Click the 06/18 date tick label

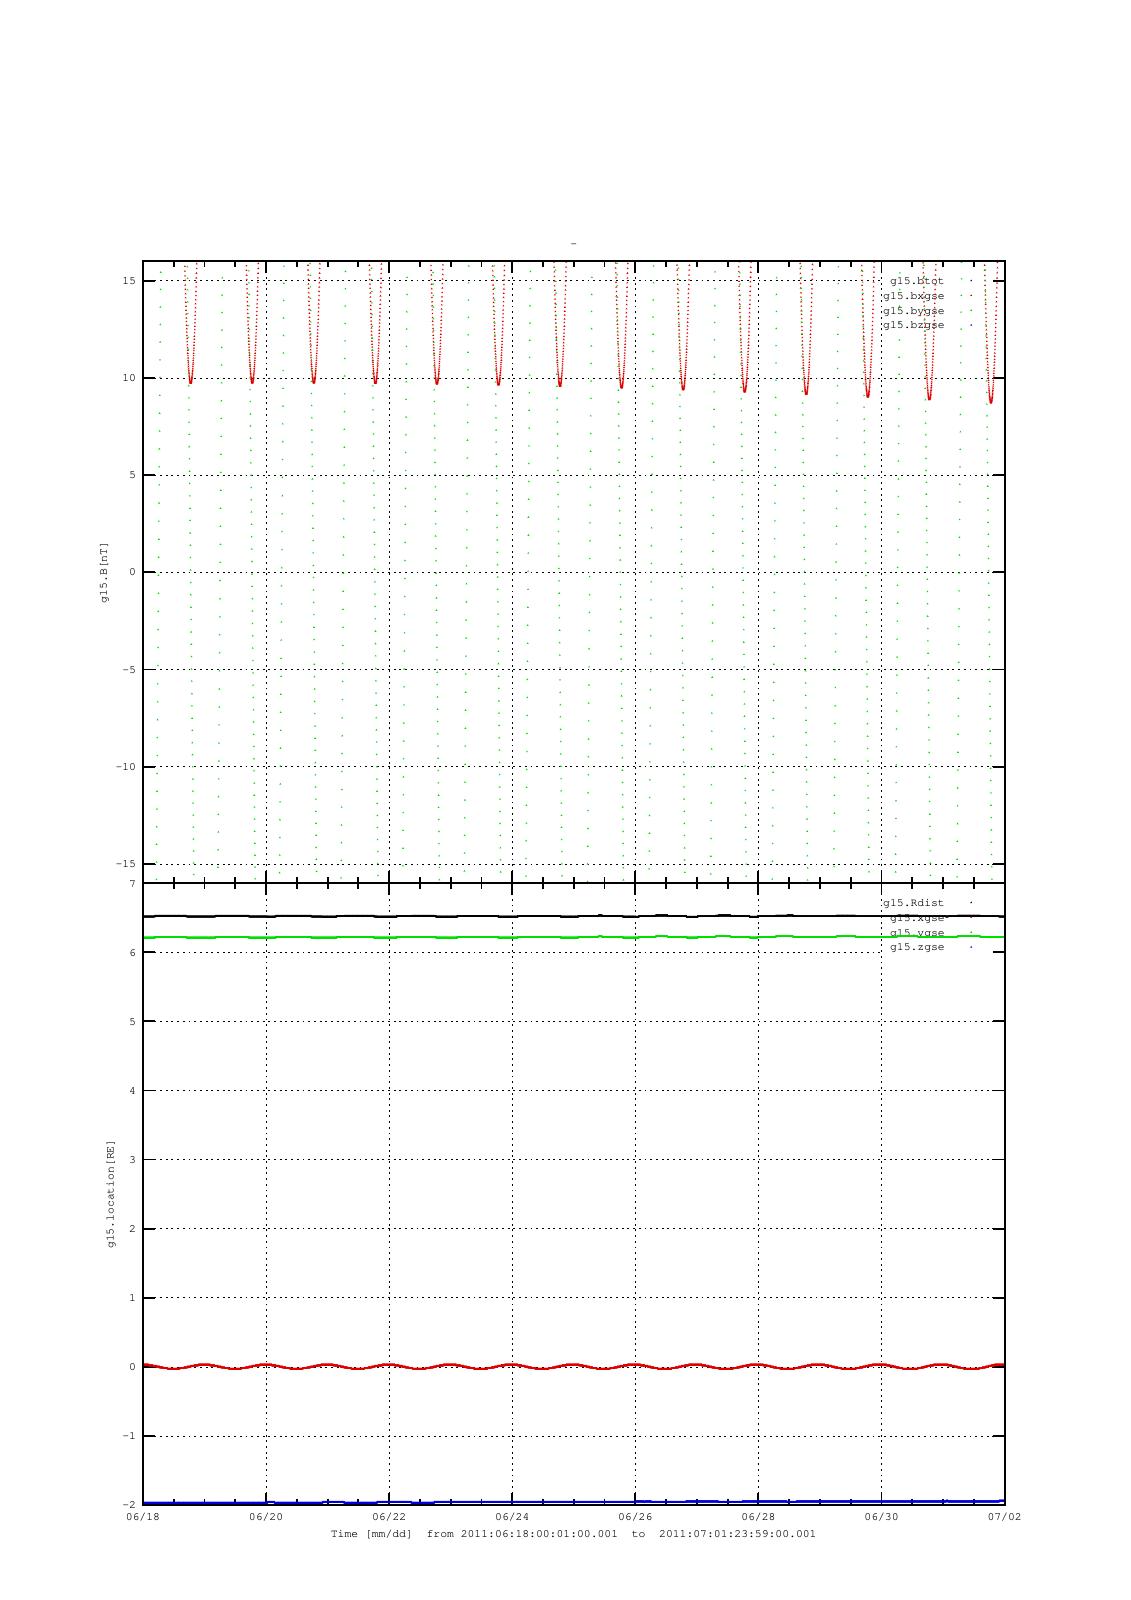pyautogui.click(x=143, y=1516)
